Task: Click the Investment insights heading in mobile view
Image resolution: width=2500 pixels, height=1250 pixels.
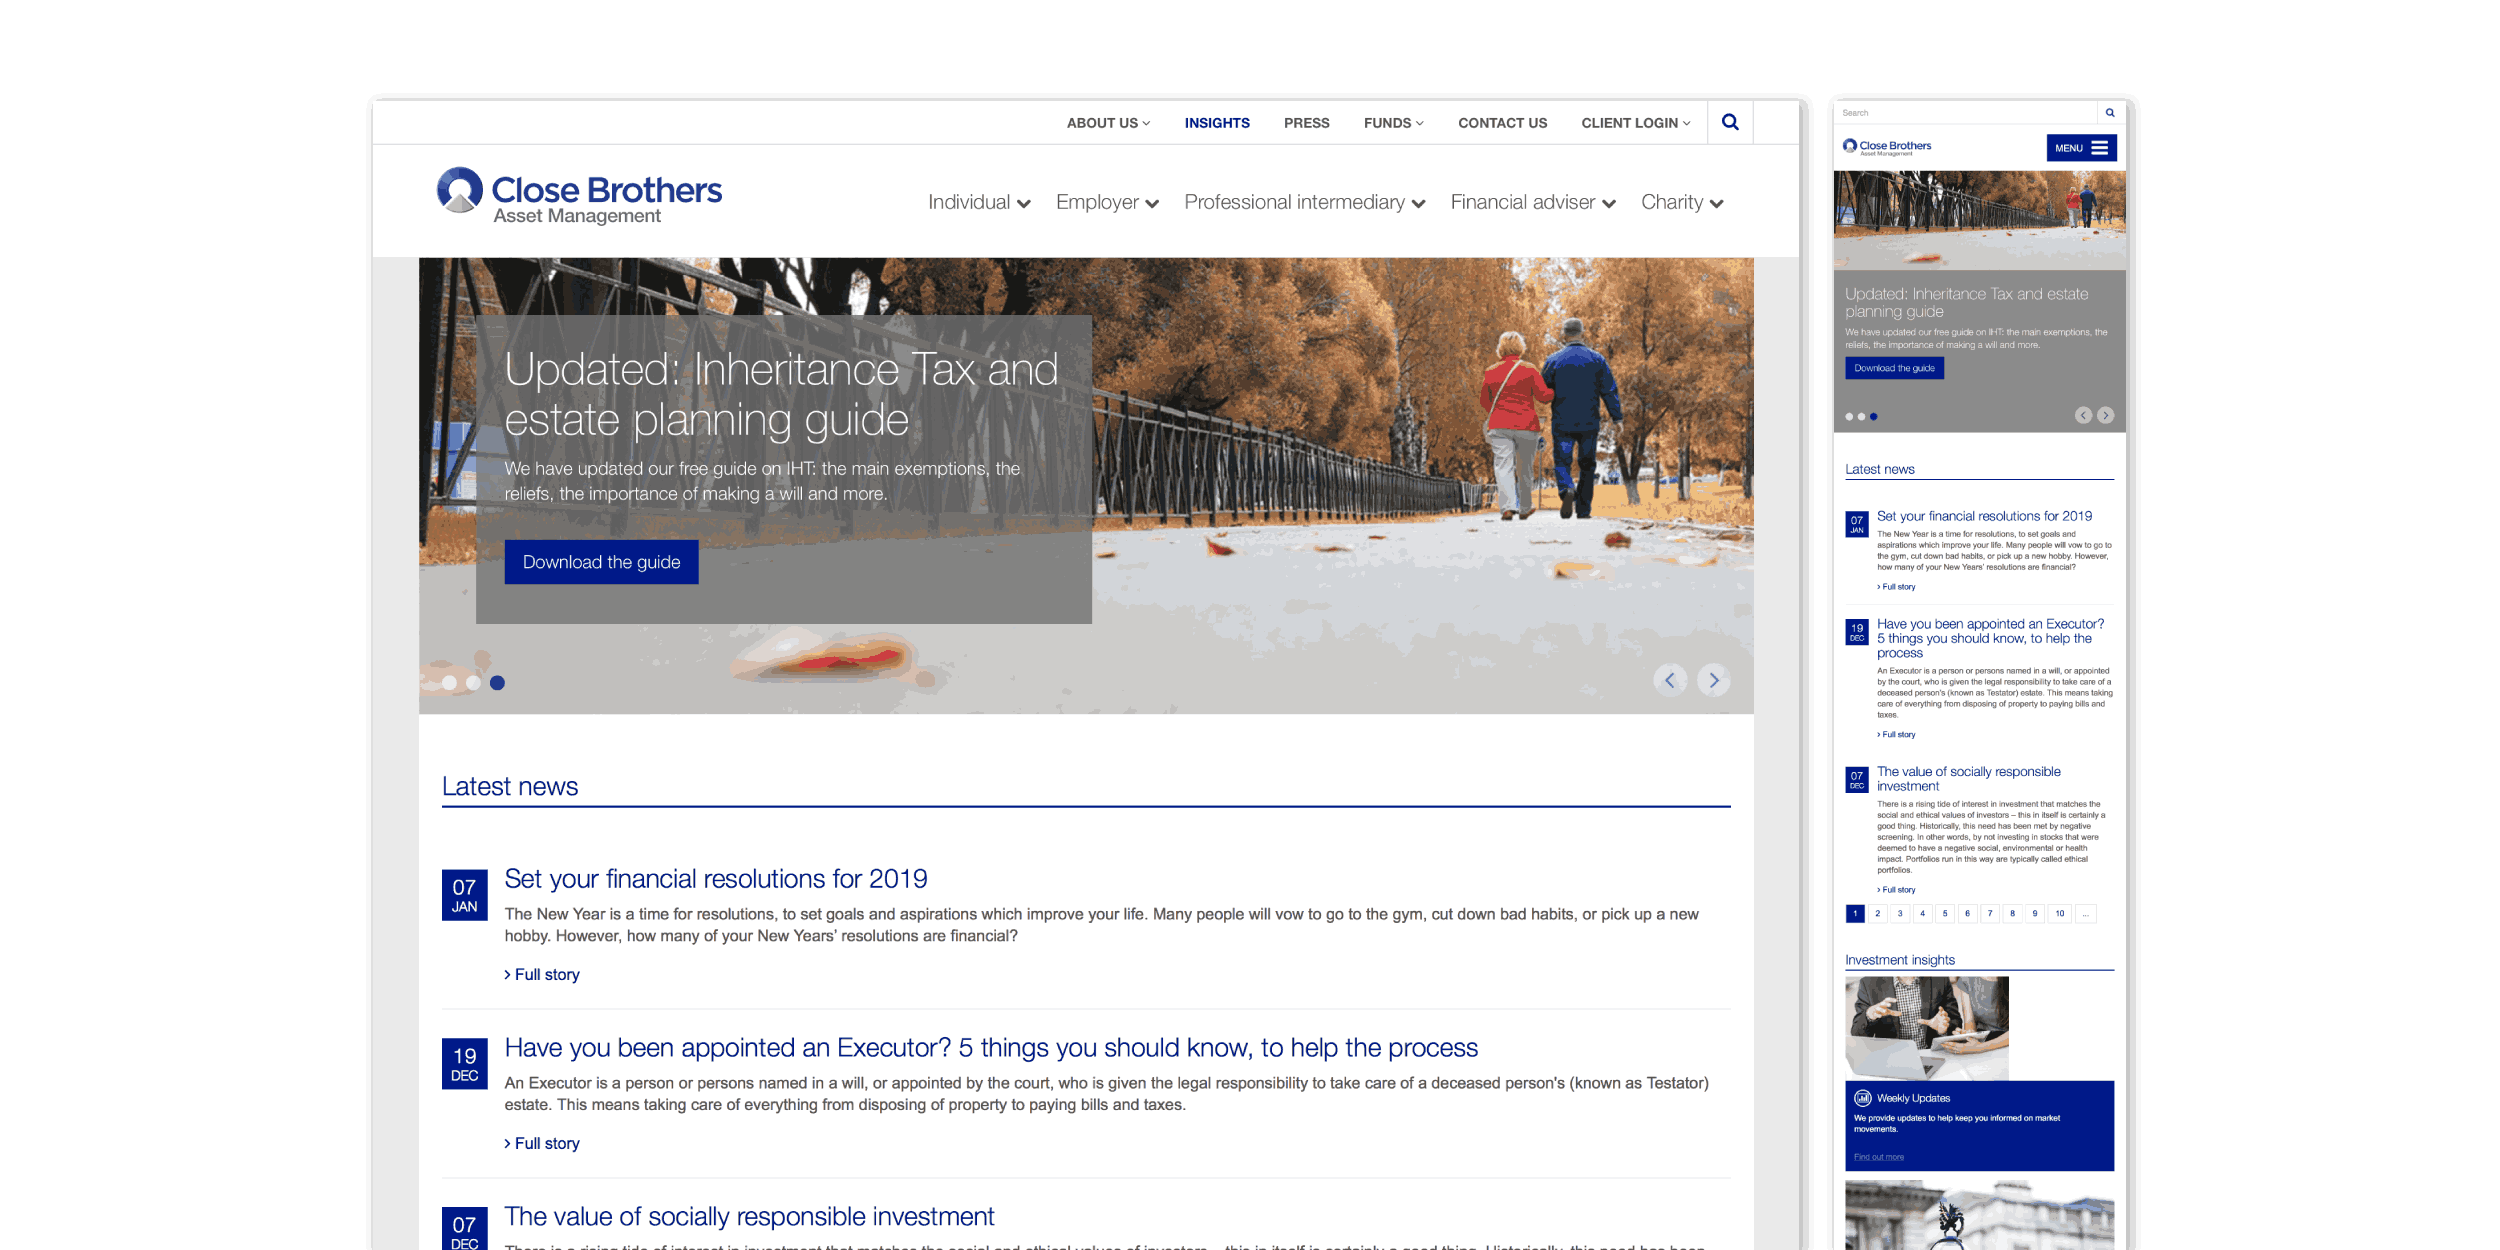Action: (x=1900, y=960)
